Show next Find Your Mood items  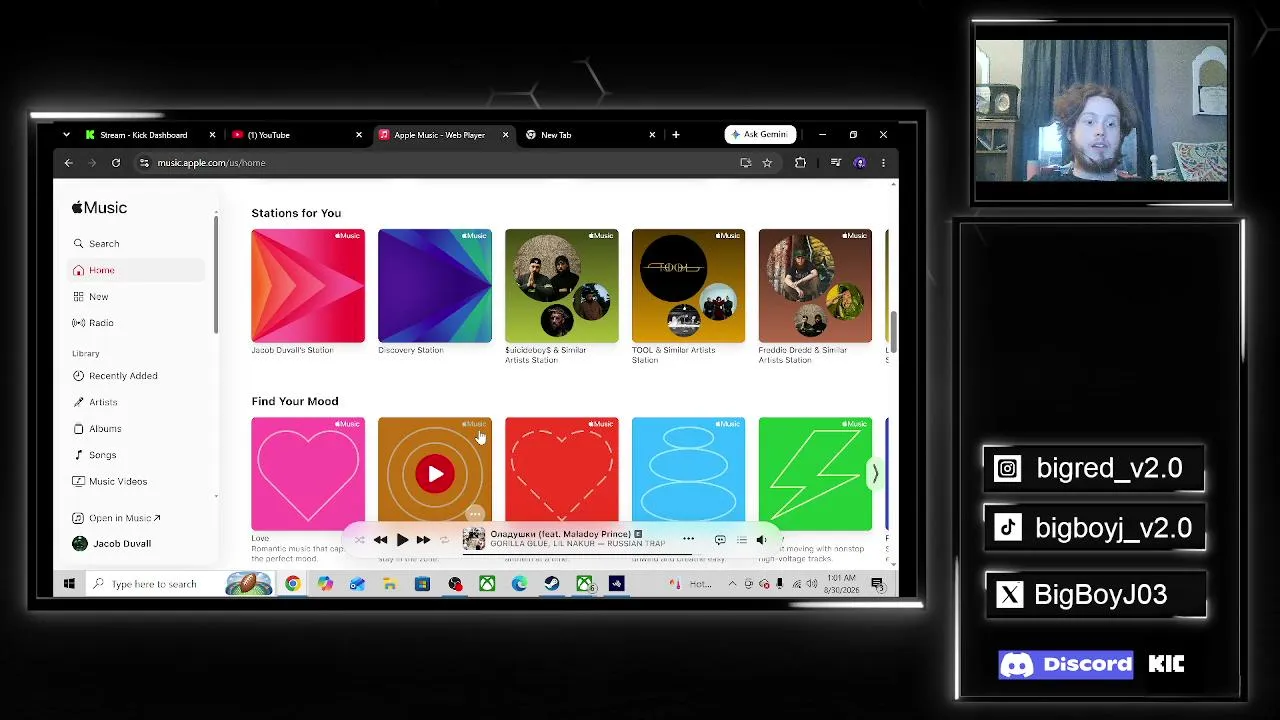875,474
